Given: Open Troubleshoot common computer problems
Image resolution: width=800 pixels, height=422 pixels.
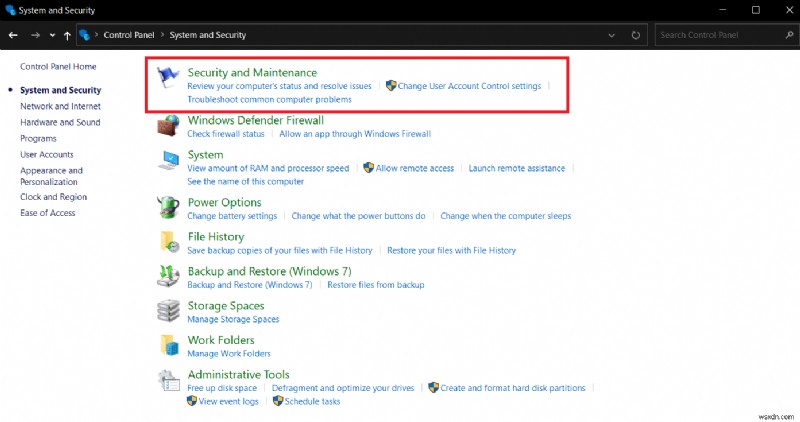Looking at the screenshot, I should tap(269, 99).
